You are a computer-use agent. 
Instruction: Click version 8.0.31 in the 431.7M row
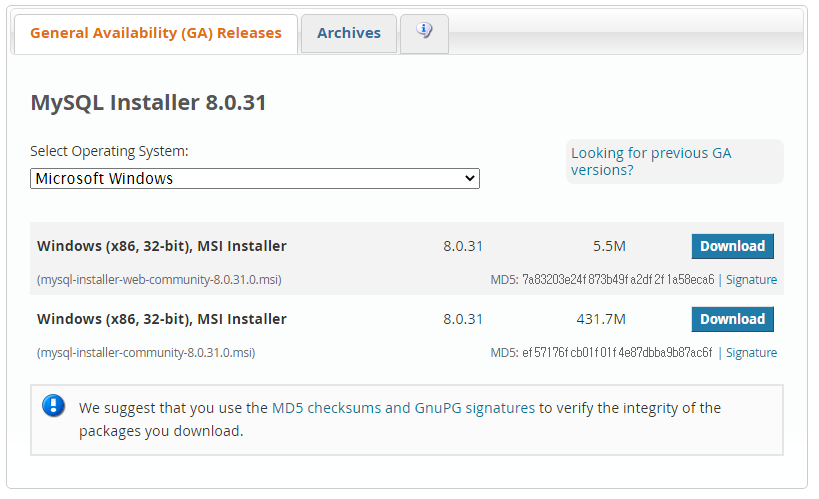(x=463, y=319)
